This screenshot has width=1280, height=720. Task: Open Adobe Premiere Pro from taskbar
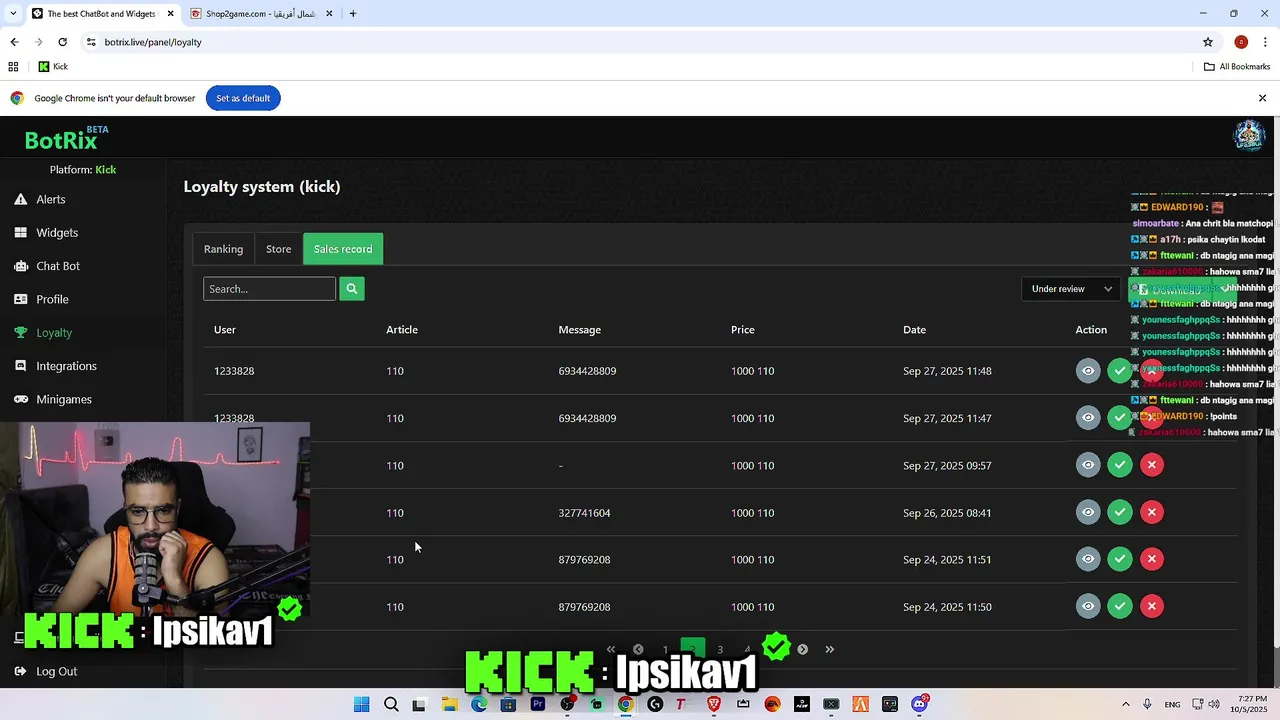[x=538, y=704]
